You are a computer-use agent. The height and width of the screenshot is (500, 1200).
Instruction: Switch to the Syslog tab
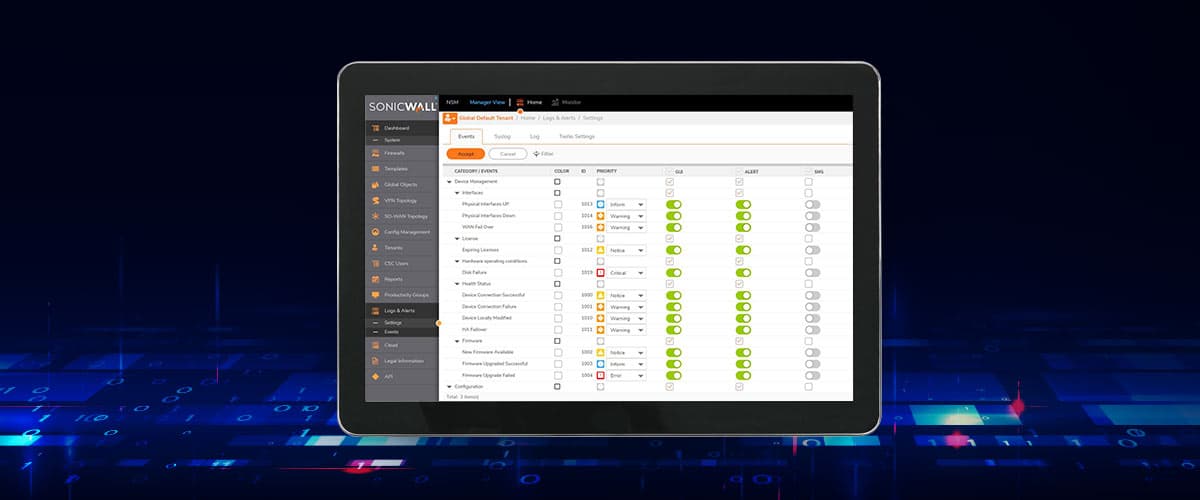pyautogui.click(x=502, y=136)
